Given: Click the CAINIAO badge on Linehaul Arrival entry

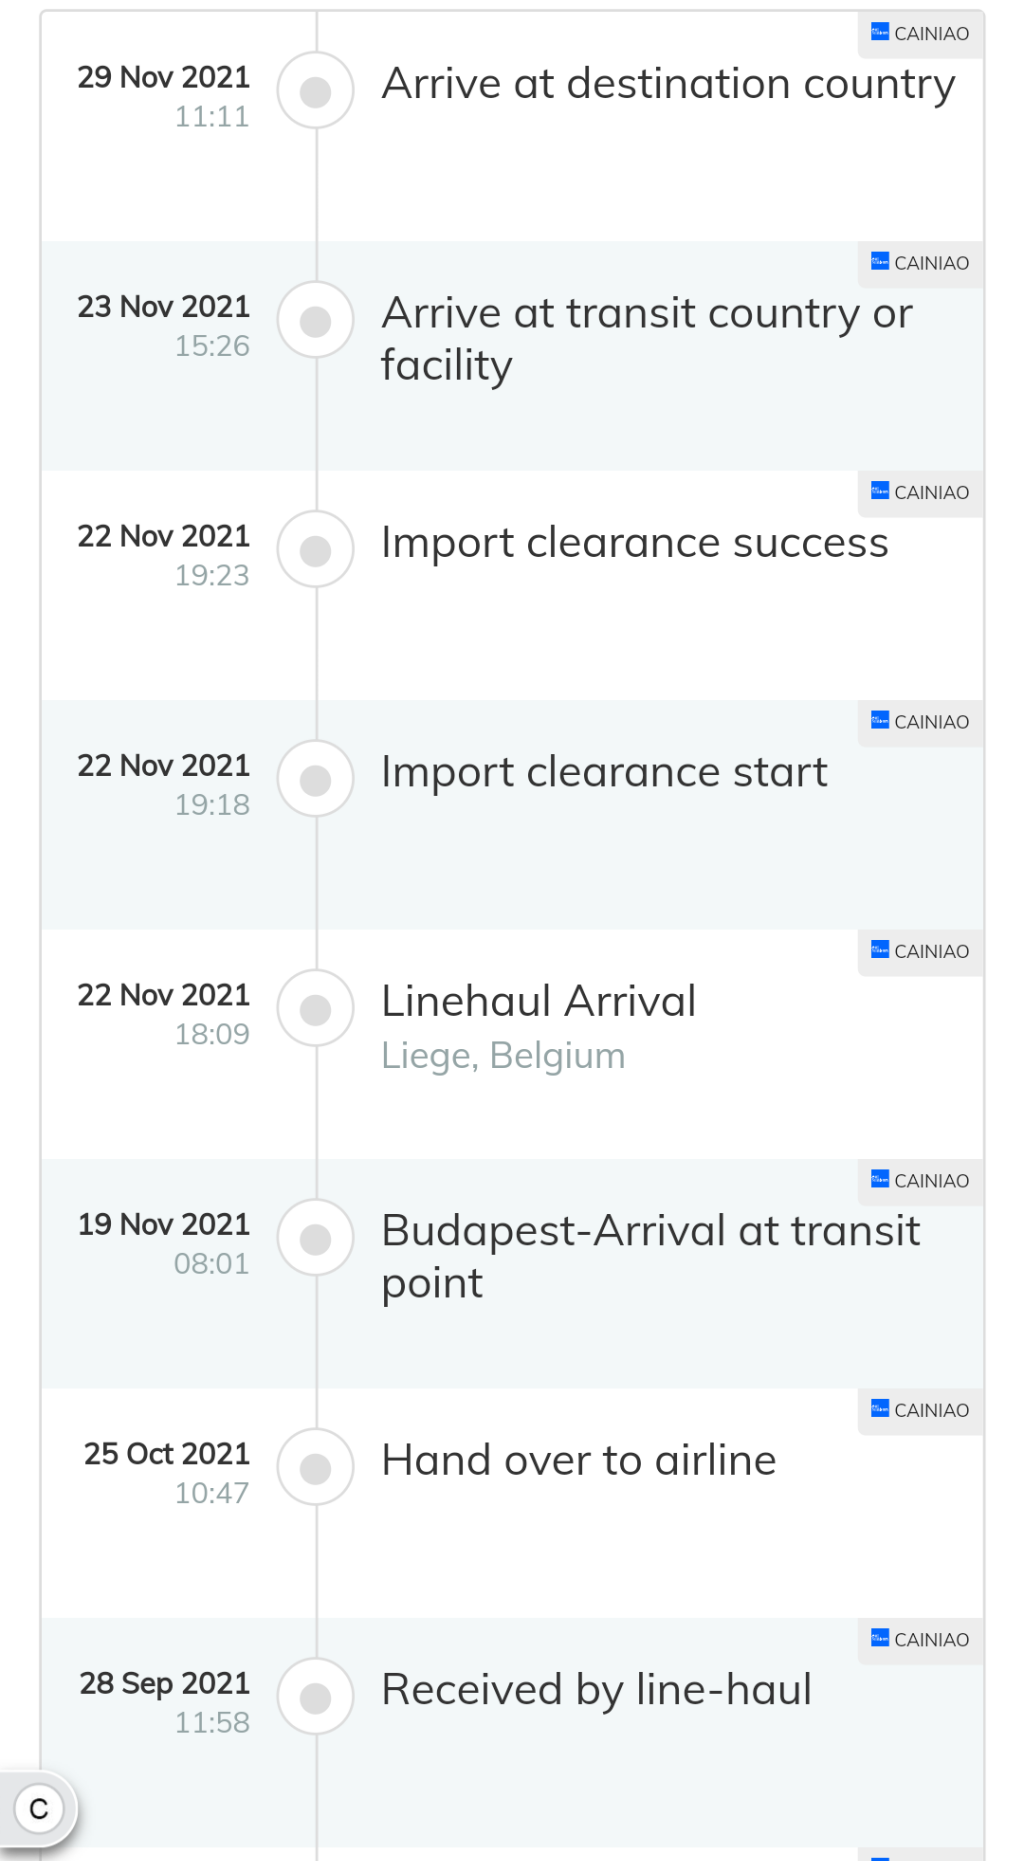Looking at the screenshot, I should click(920, 951).
